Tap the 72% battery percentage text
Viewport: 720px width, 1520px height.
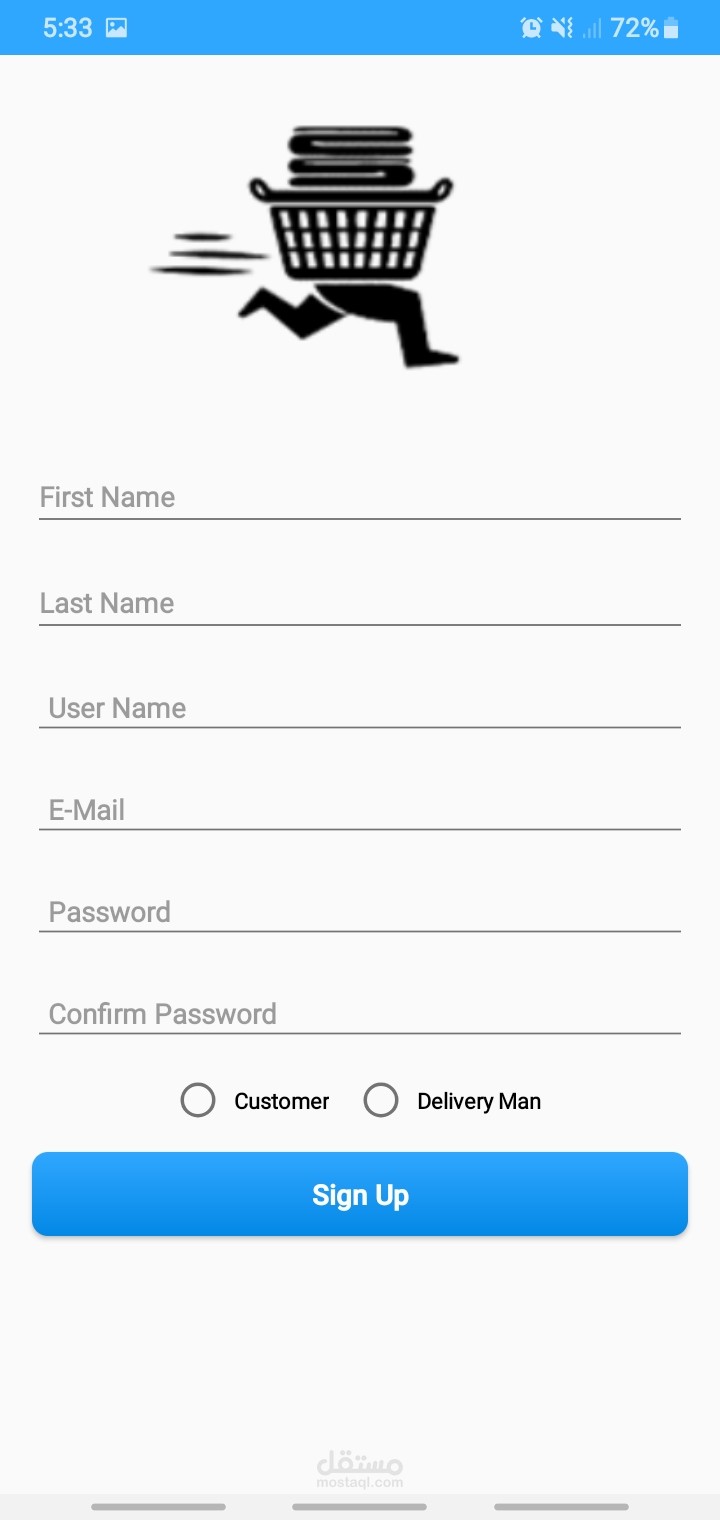pyautogui.click(x=635, y=28)
